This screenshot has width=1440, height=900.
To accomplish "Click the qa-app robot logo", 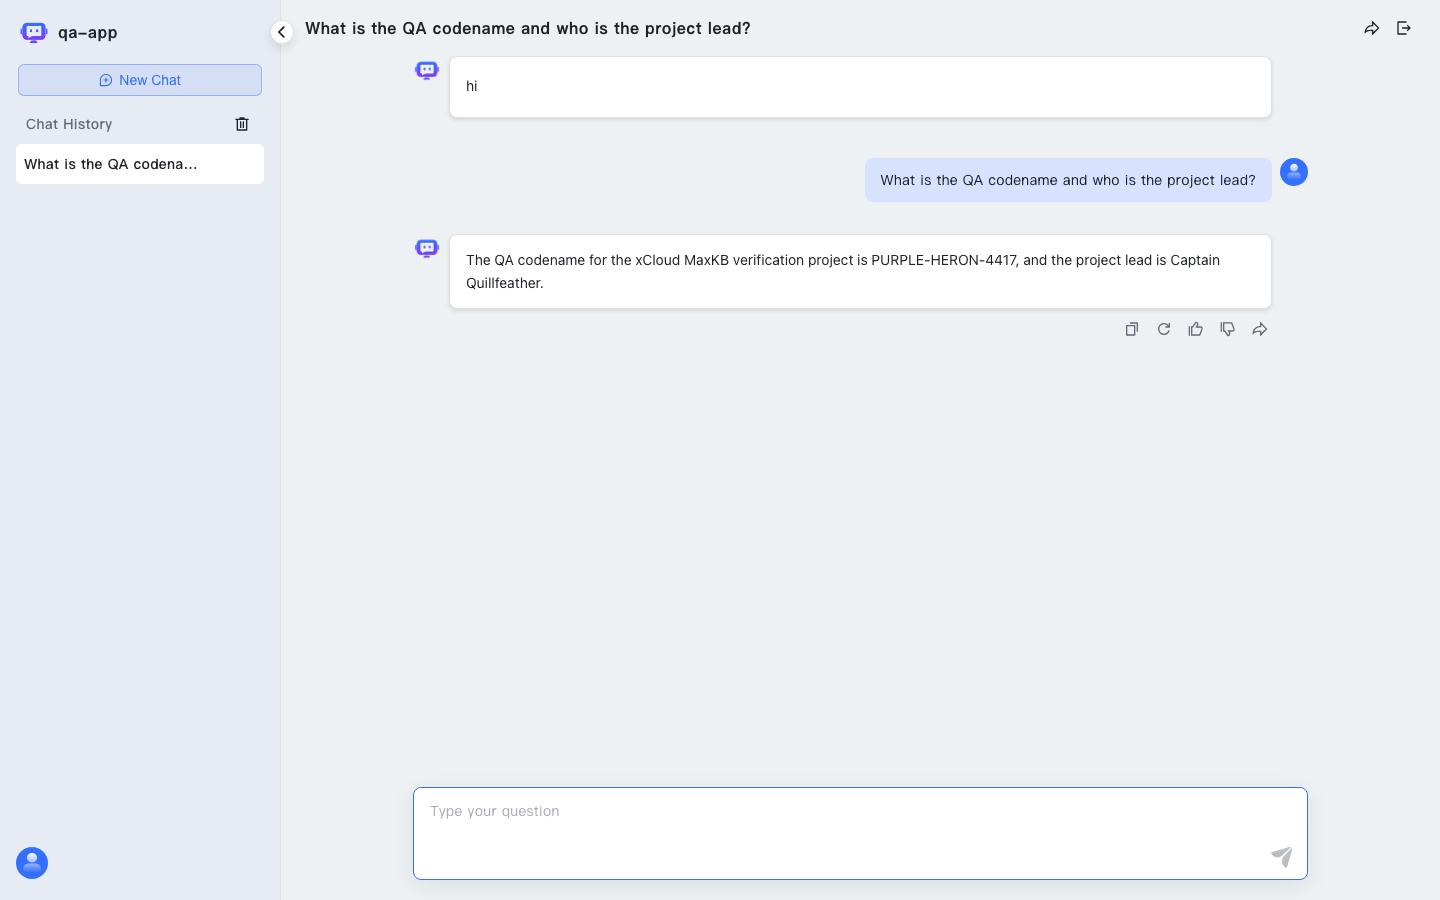I will (34, 32).
